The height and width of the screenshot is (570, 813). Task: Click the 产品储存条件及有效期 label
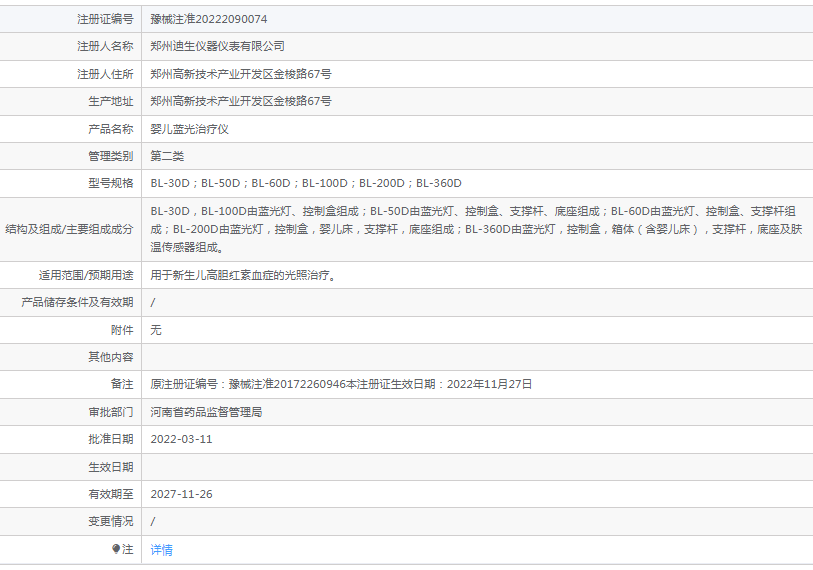tap(77, 302)
